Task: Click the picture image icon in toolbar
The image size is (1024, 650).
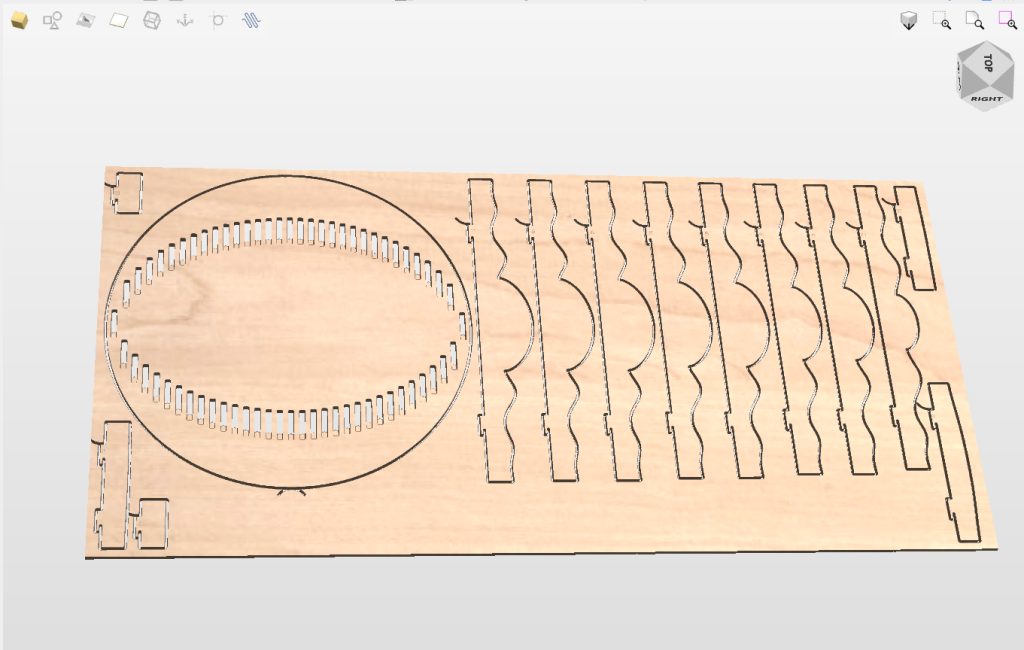Action: pyautogui.click(x=85, y=20)
